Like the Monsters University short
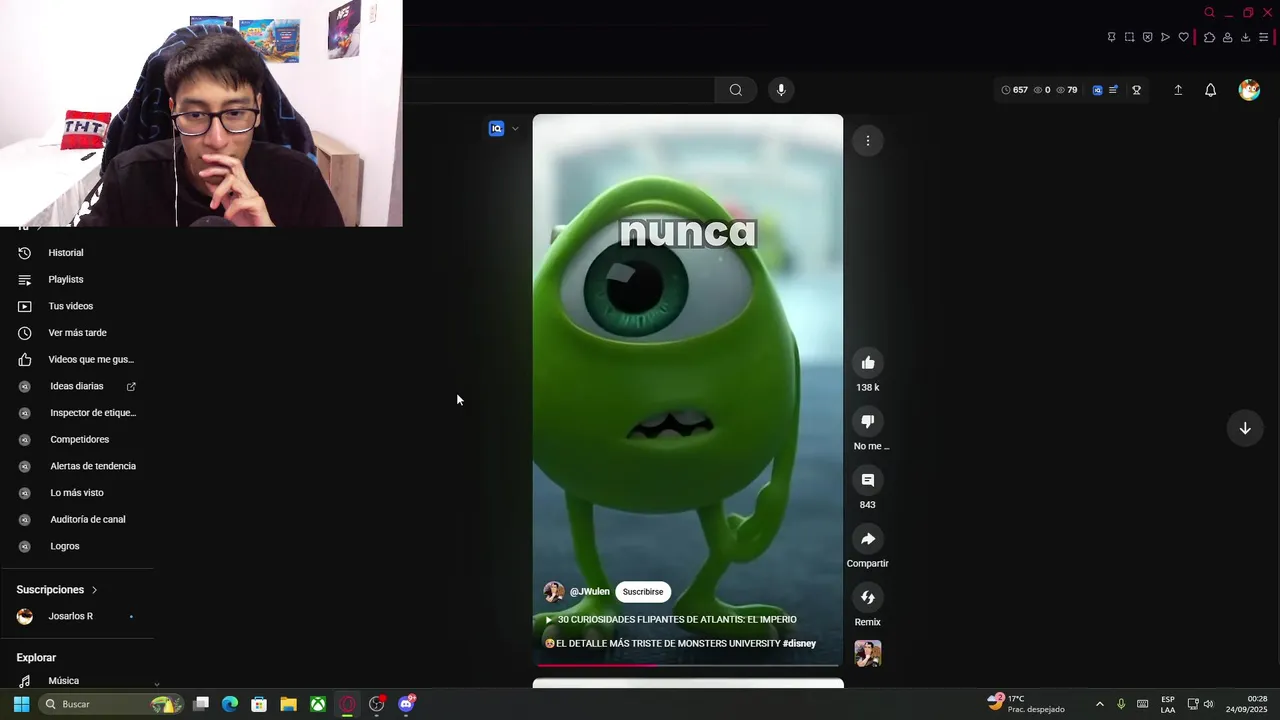This screenshot has width=1280, height=720. (868, 362)
